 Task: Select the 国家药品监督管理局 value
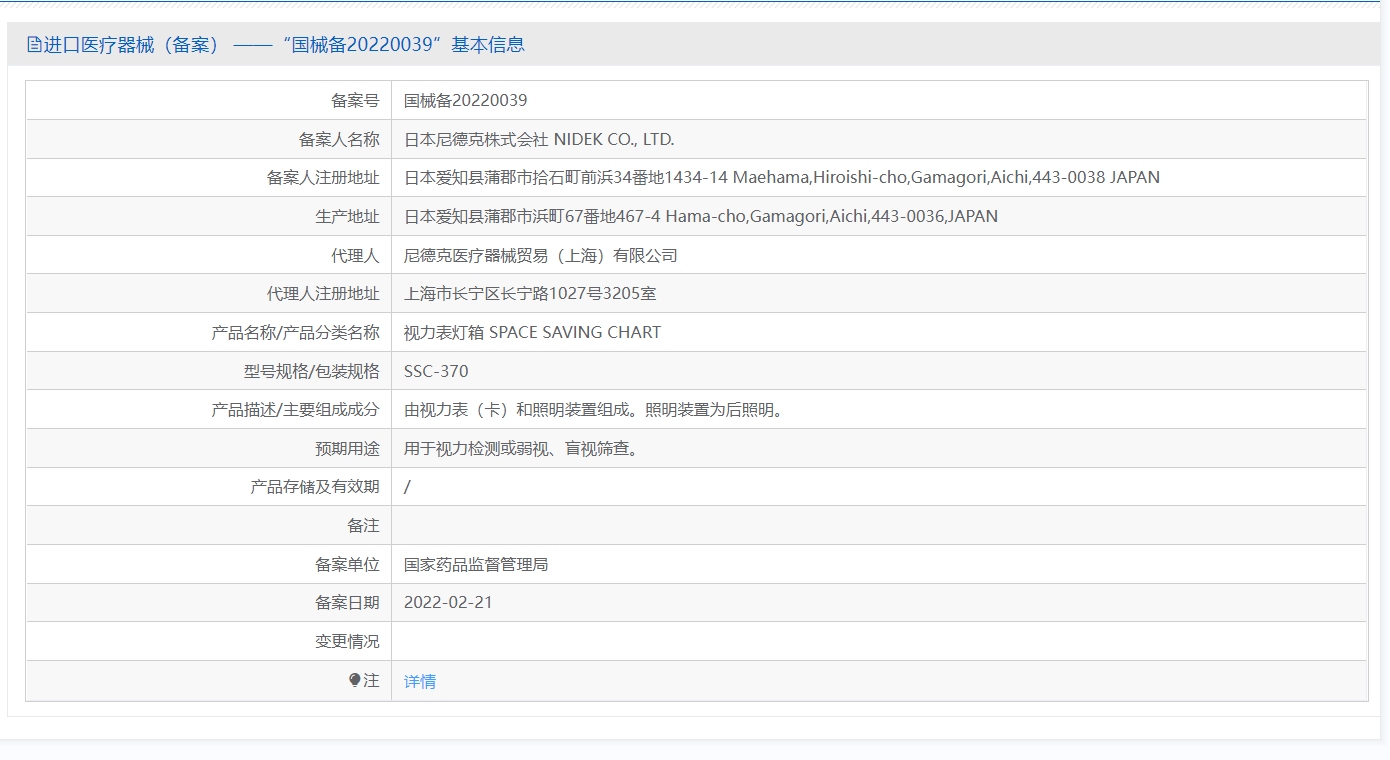[476, 564]
